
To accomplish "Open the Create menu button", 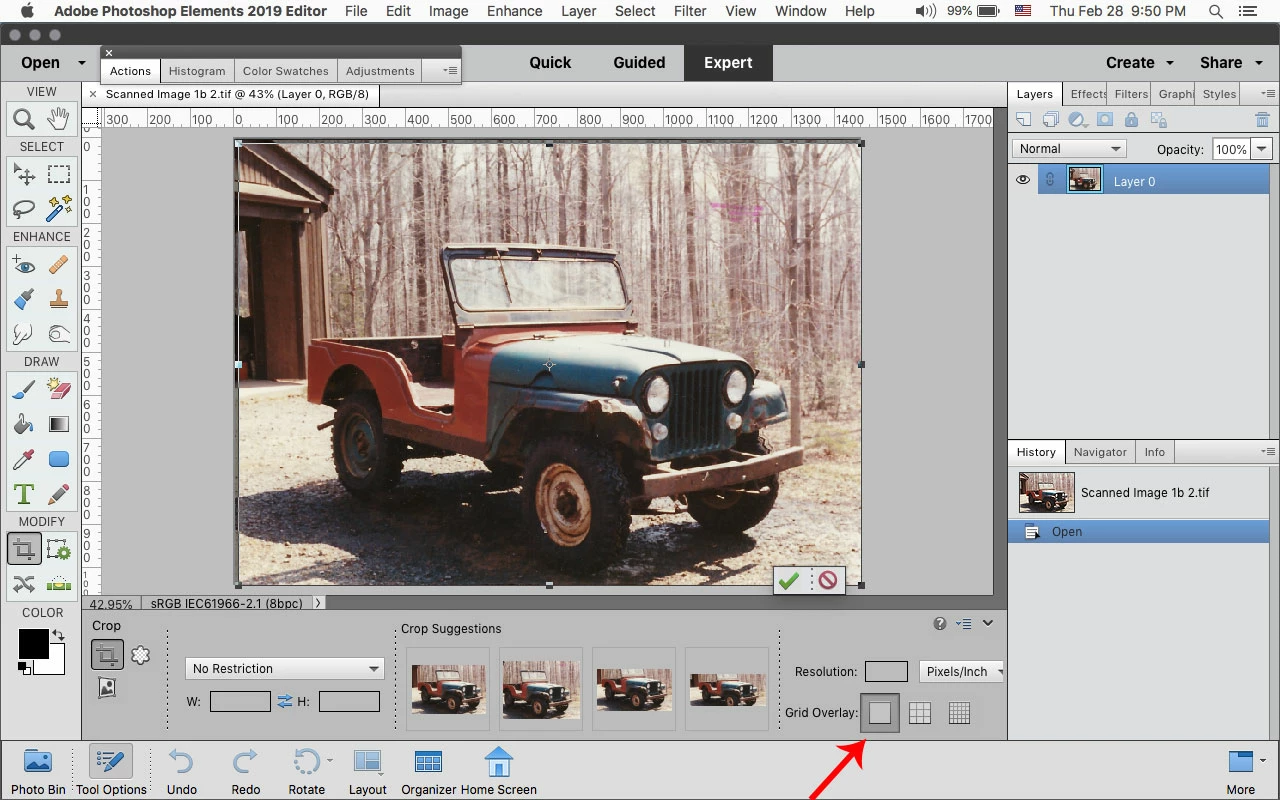I will click(1139, 62).
